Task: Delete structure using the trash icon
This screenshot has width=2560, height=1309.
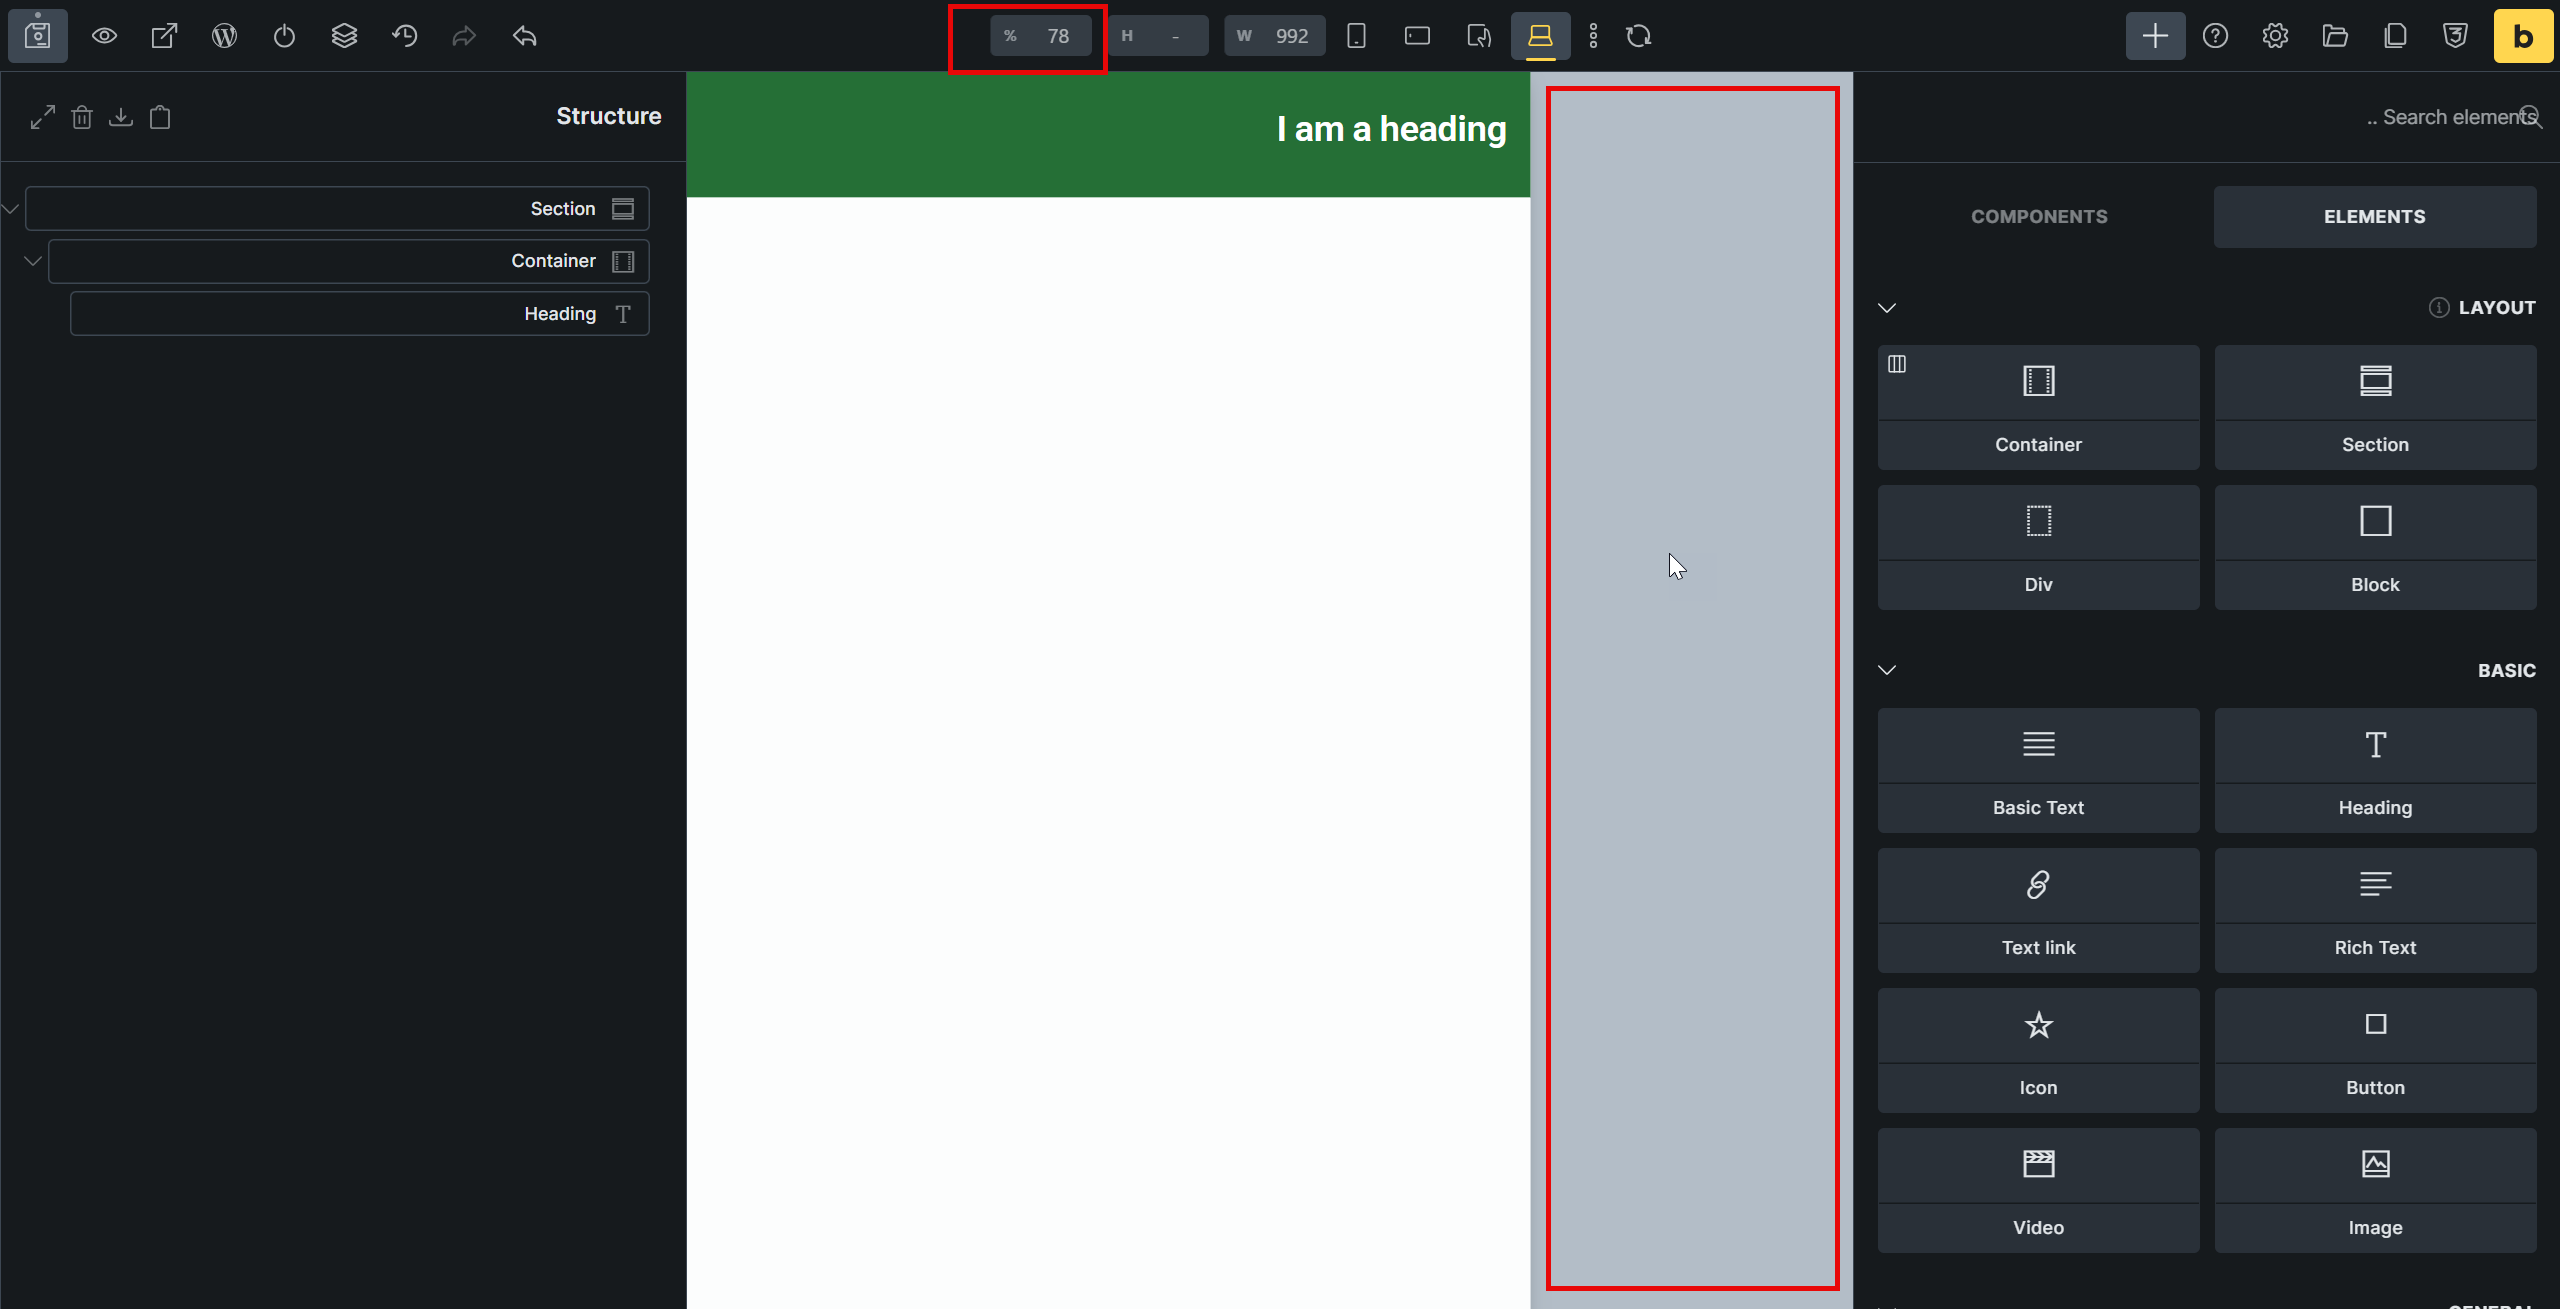Action: (82, 117)
